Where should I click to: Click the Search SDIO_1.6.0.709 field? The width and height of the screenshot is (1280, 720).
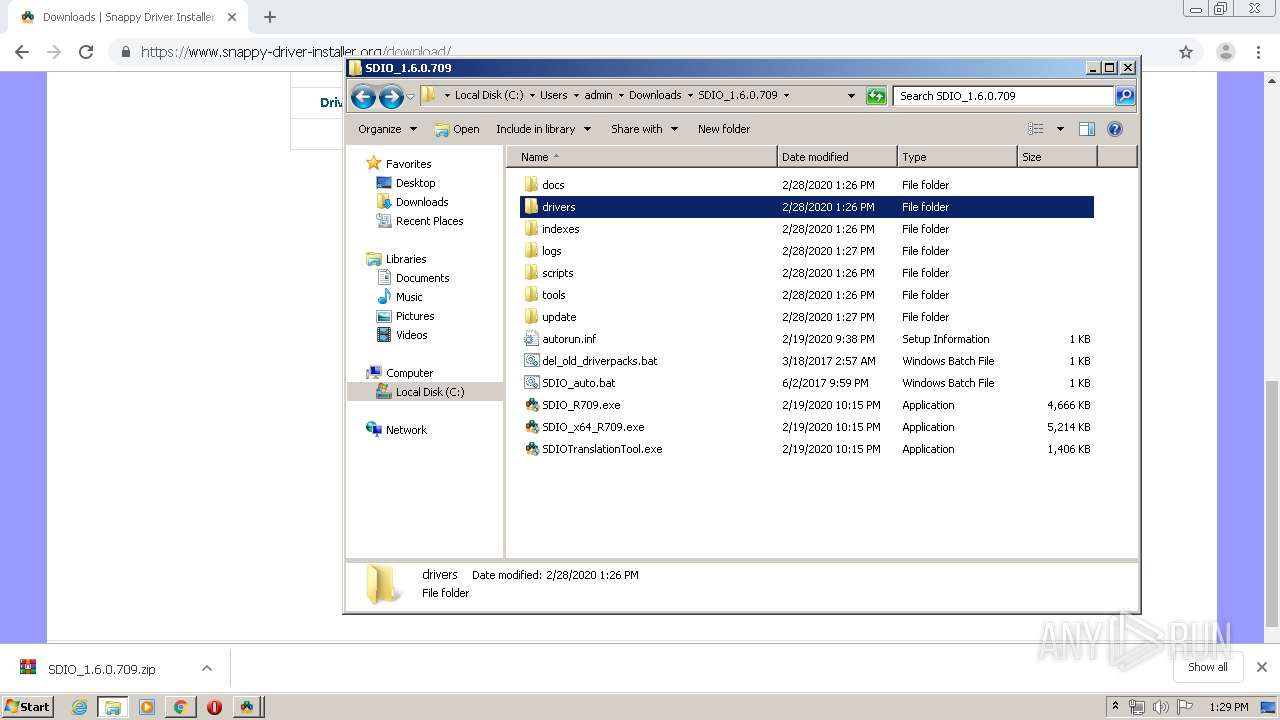pos(1003,96)
